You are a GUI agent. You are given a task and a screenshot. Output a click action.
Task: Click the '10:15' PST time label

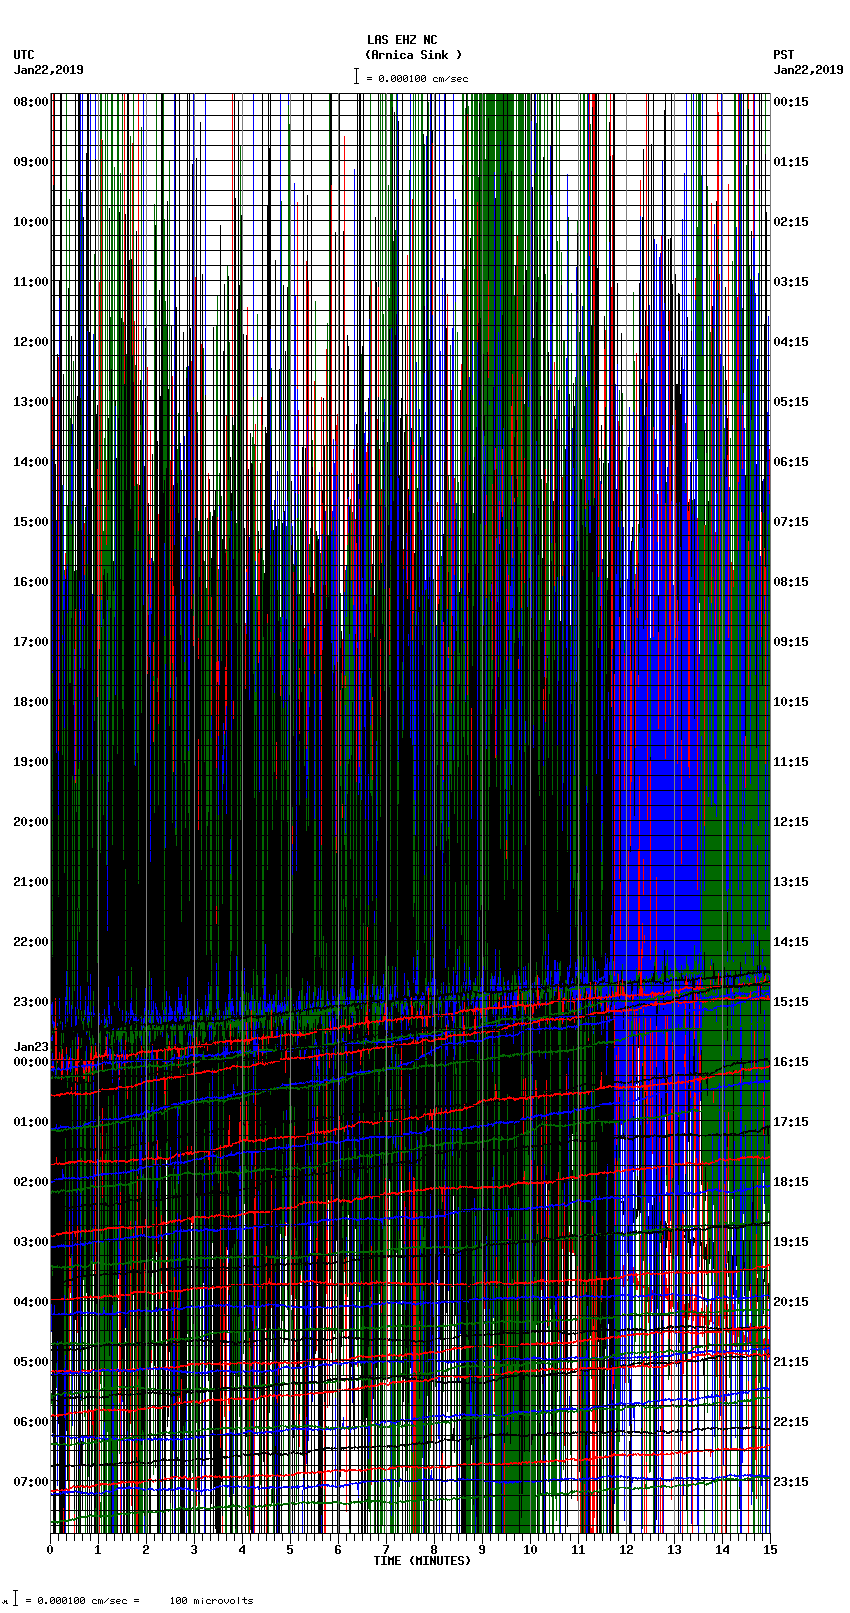[791, 702]
